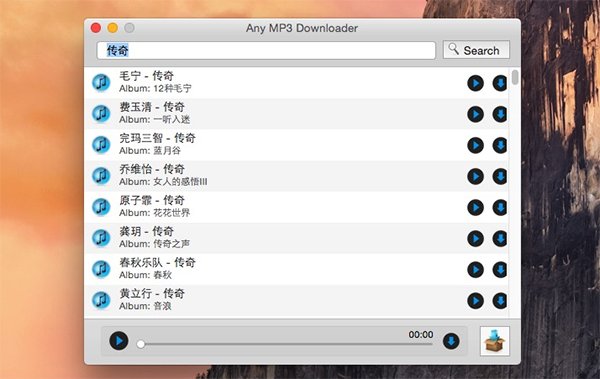Play the 龚玥 - 传奇 track

tap(475, 239)
